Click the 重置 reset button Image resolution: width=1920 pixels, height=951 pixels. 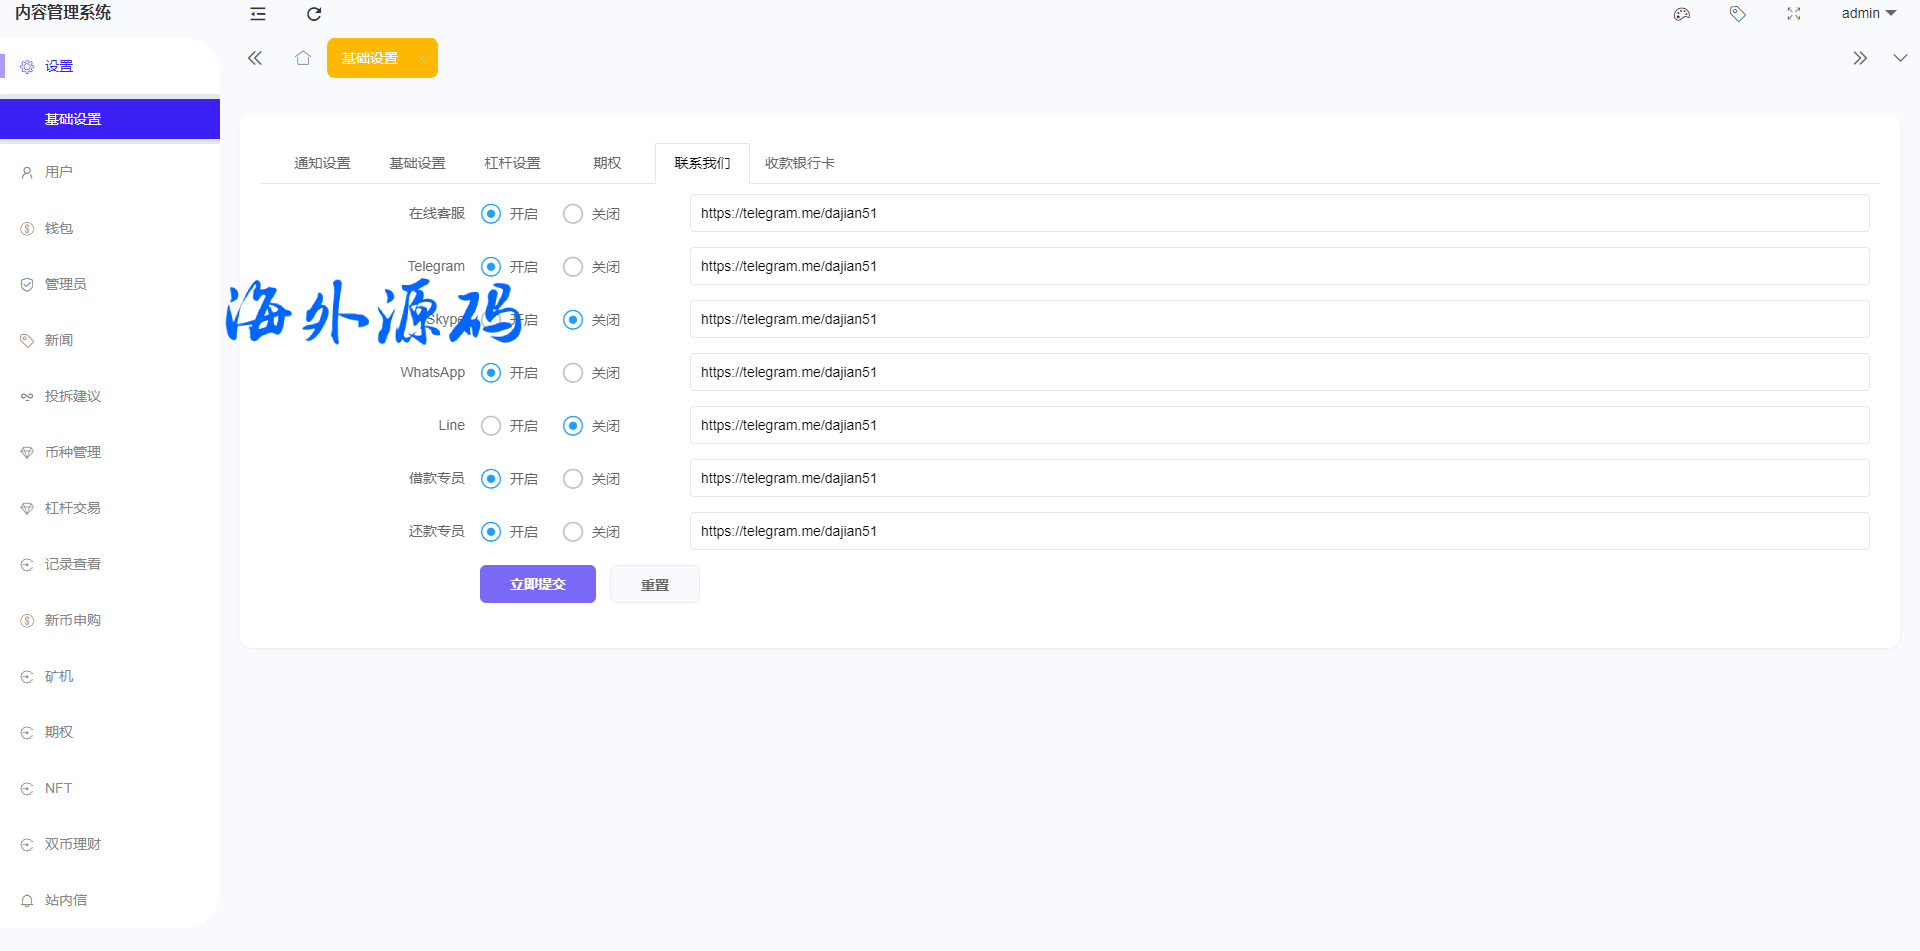[x=655, y=584]
